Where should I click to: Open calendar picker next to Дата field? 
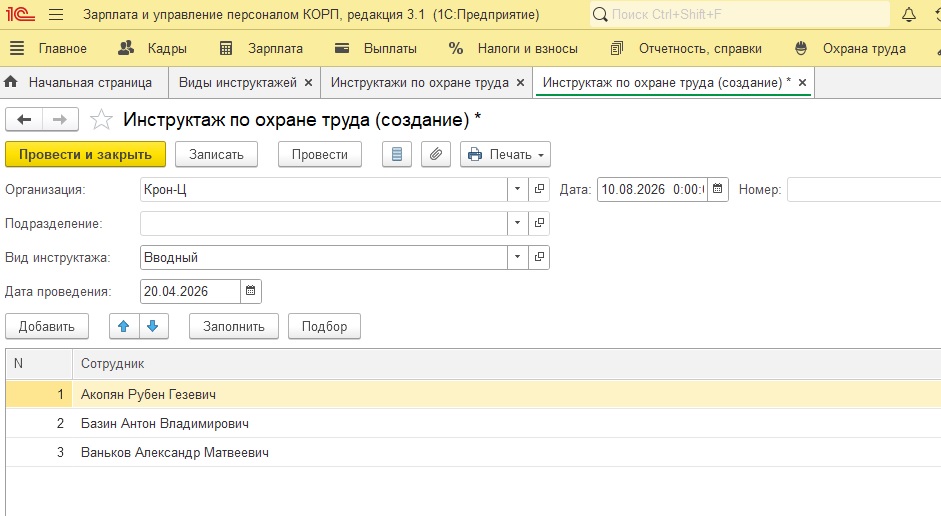click(x=717, y=190)
